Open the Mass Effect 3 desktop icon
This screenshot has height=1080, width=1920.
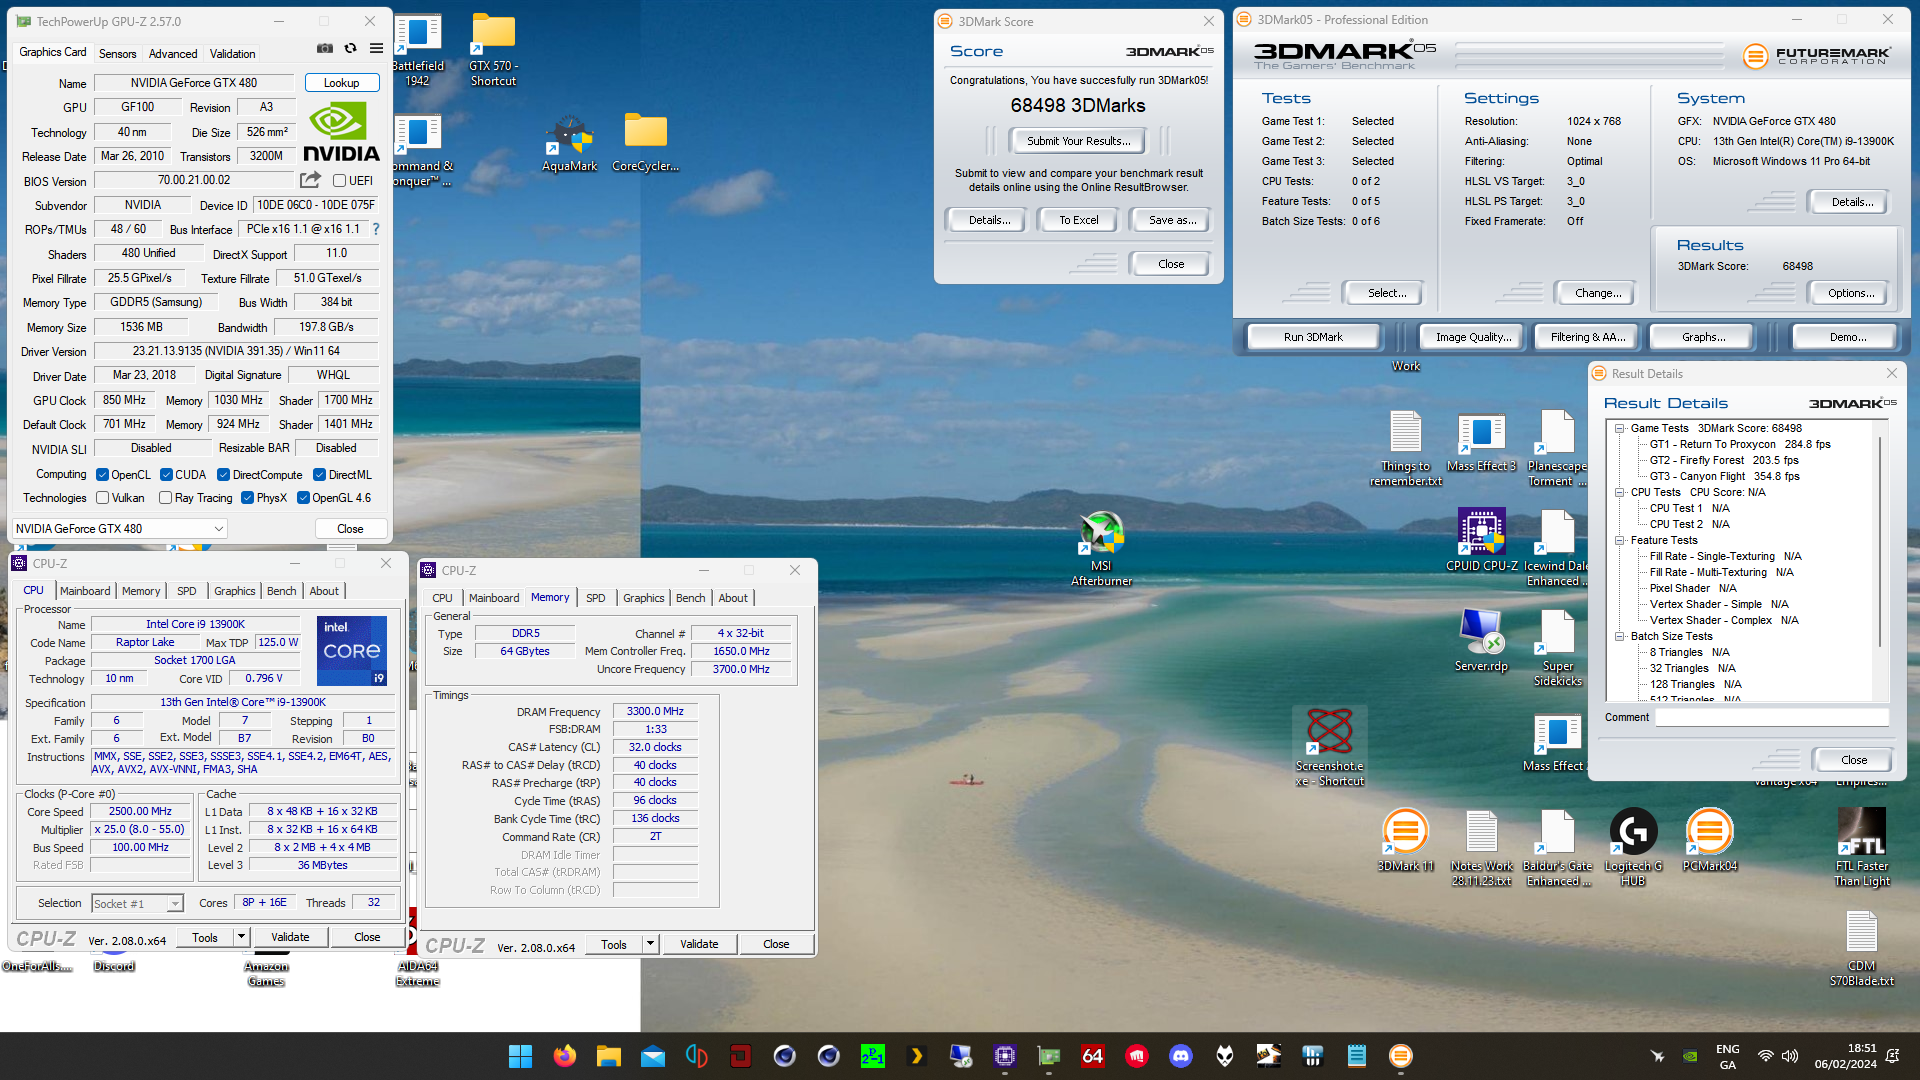[1481, 441]
